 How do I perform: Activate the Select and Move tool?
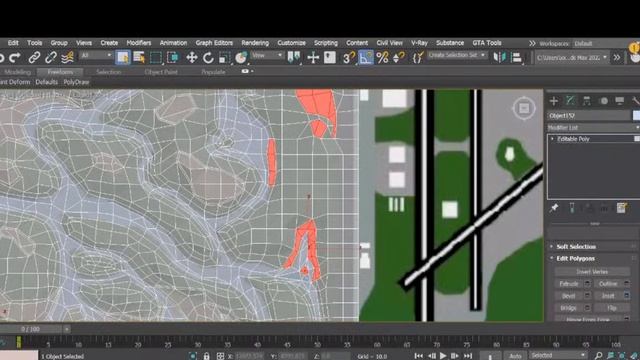click(191, 58)
